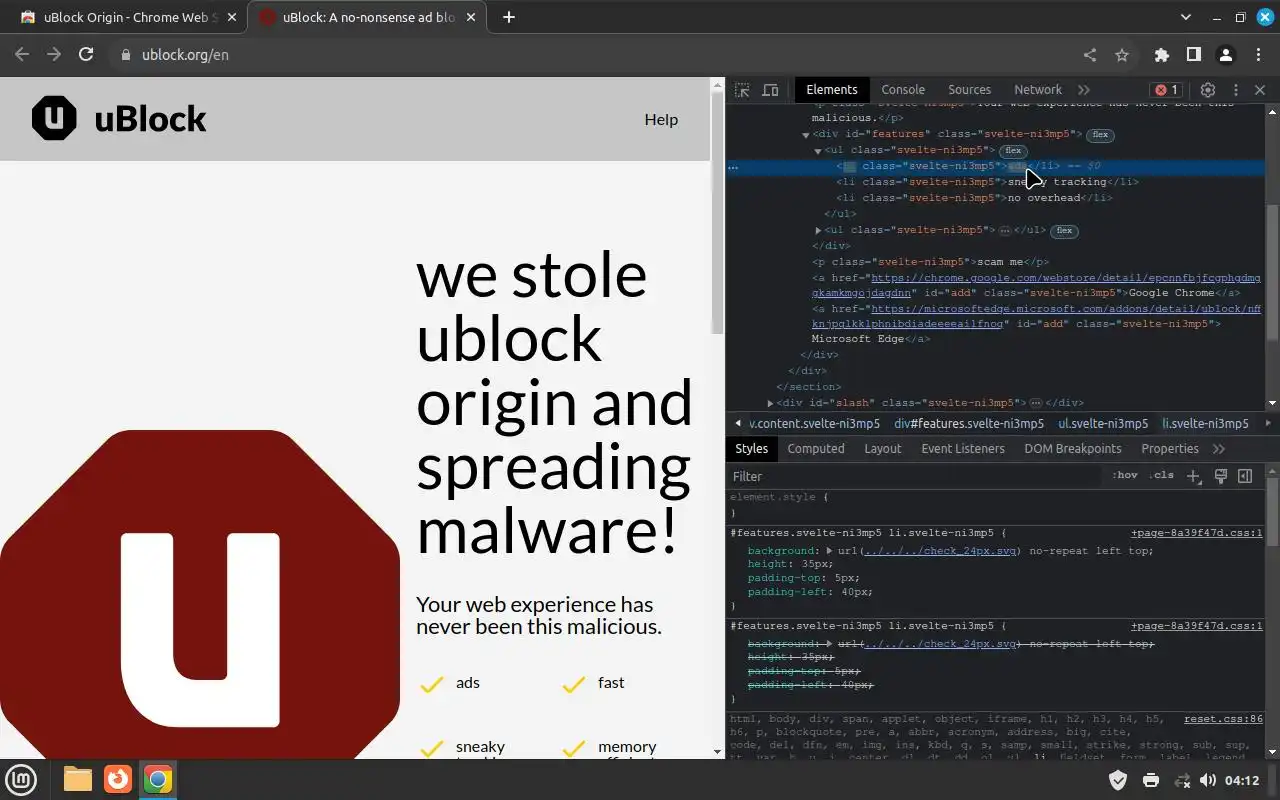1280x800 pixels.
Task: Share this page icon
Action: pyautogui.click(x=1090, y=55)
